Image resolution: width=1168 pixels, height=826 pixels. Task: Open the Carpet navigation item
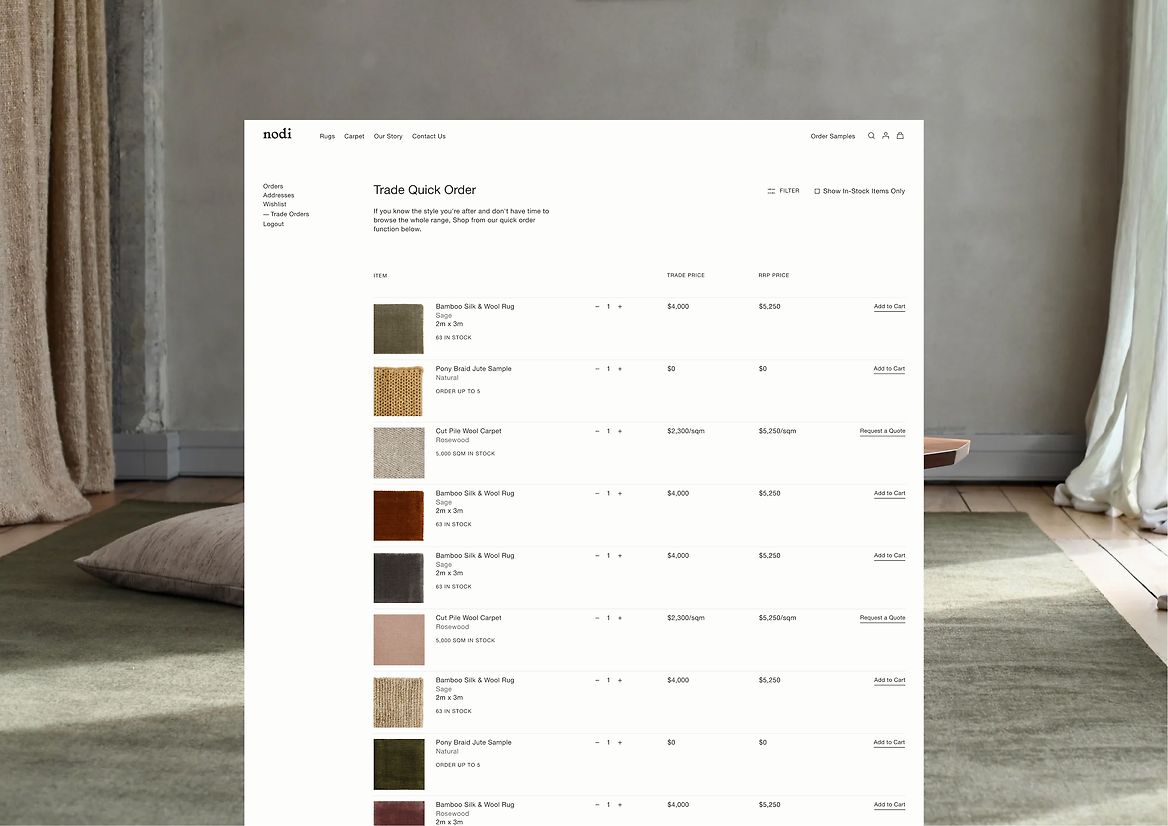pyautogui.click(x=354, y=136)
